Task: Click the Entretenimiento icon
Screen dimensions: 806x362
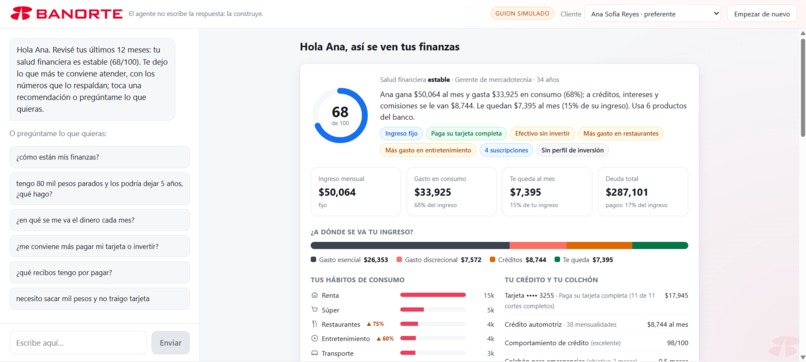Action: tap(315, 339)
